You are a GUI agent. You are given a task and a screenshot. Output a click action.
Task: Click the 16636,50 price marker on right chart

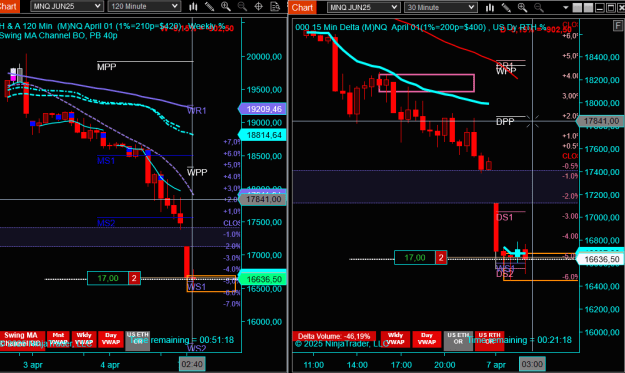pyautogui.click(x=600, y=259)
